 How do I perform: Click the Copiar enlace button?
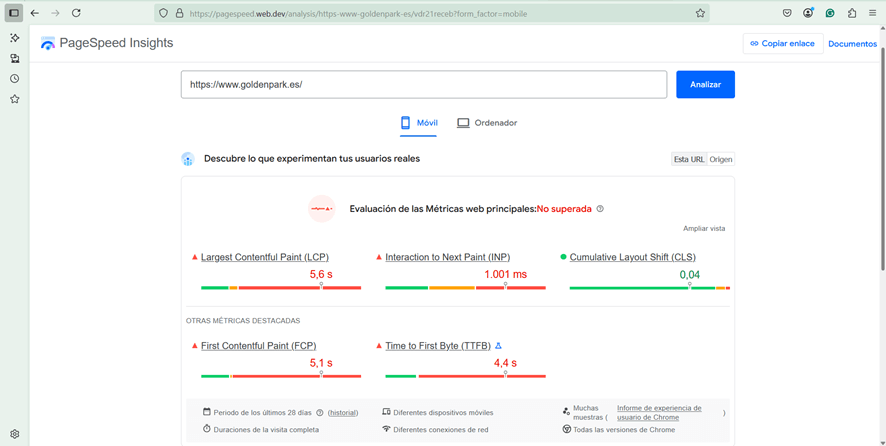[x=783, y=44]
